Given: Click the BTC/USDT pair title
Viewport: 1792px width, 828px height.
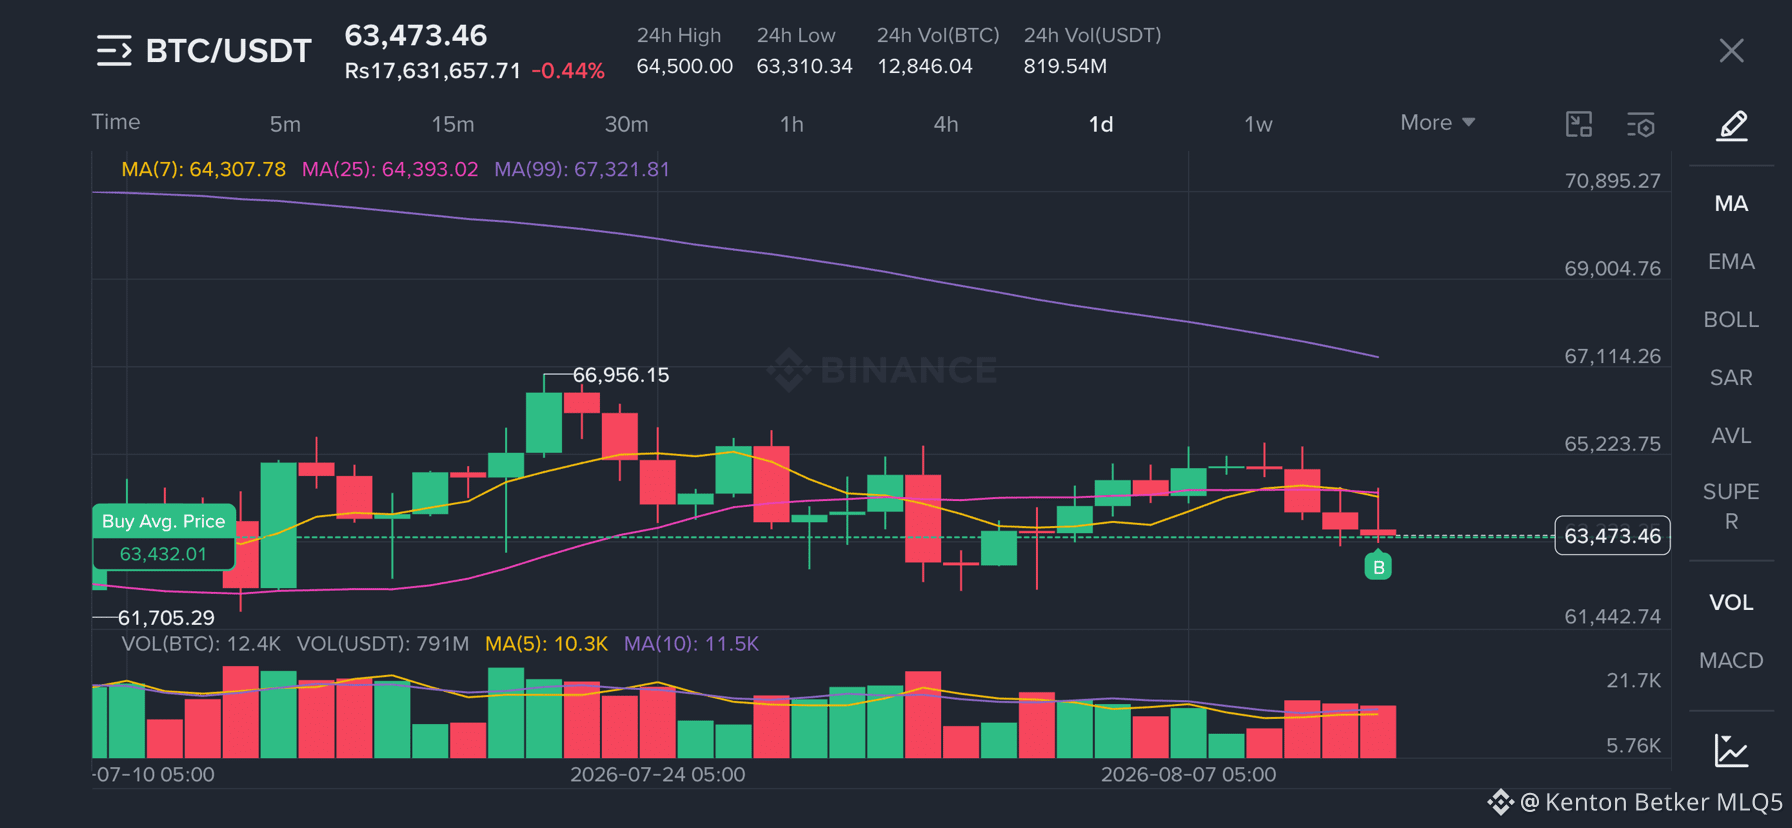Looking at the screenshot, I should 229,51.
